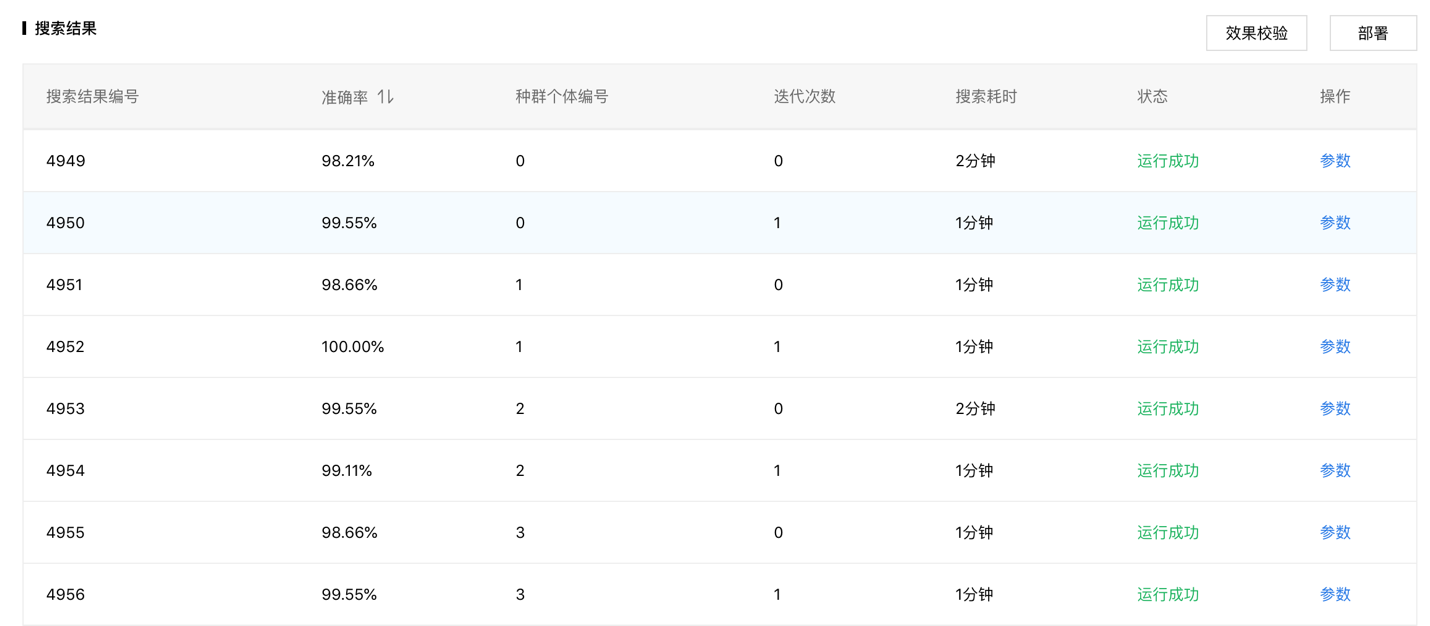Click the 99.11% accuracy value
The height and width of the screenshot is (626, 1430).
(347, 471)
